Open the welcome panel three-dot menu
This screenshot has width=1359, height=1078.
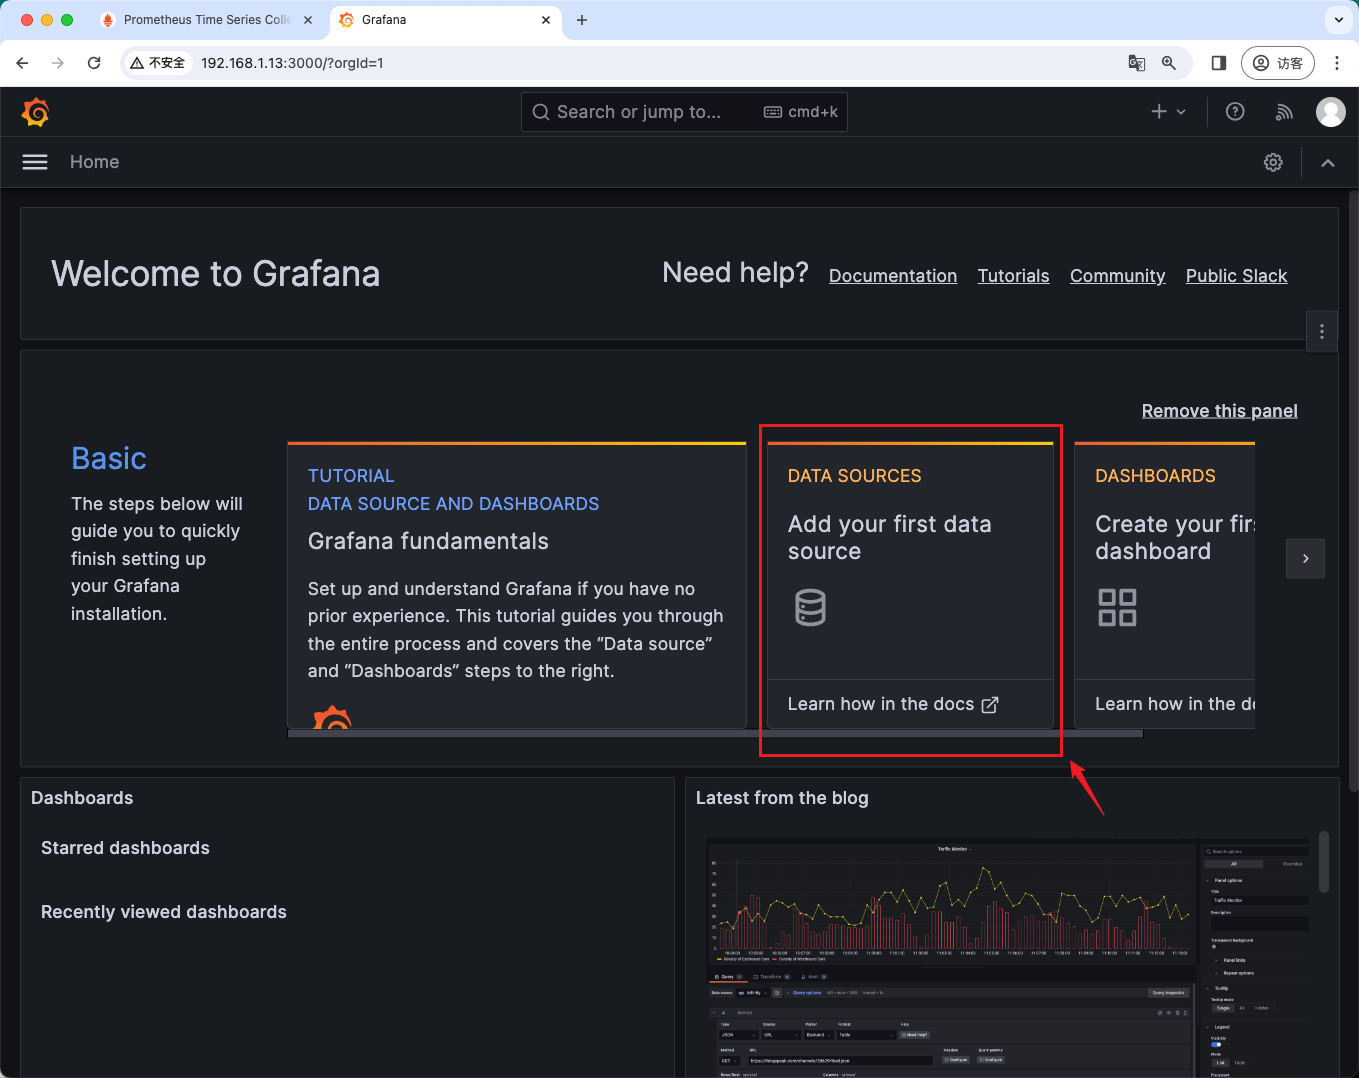[1322, 331]
